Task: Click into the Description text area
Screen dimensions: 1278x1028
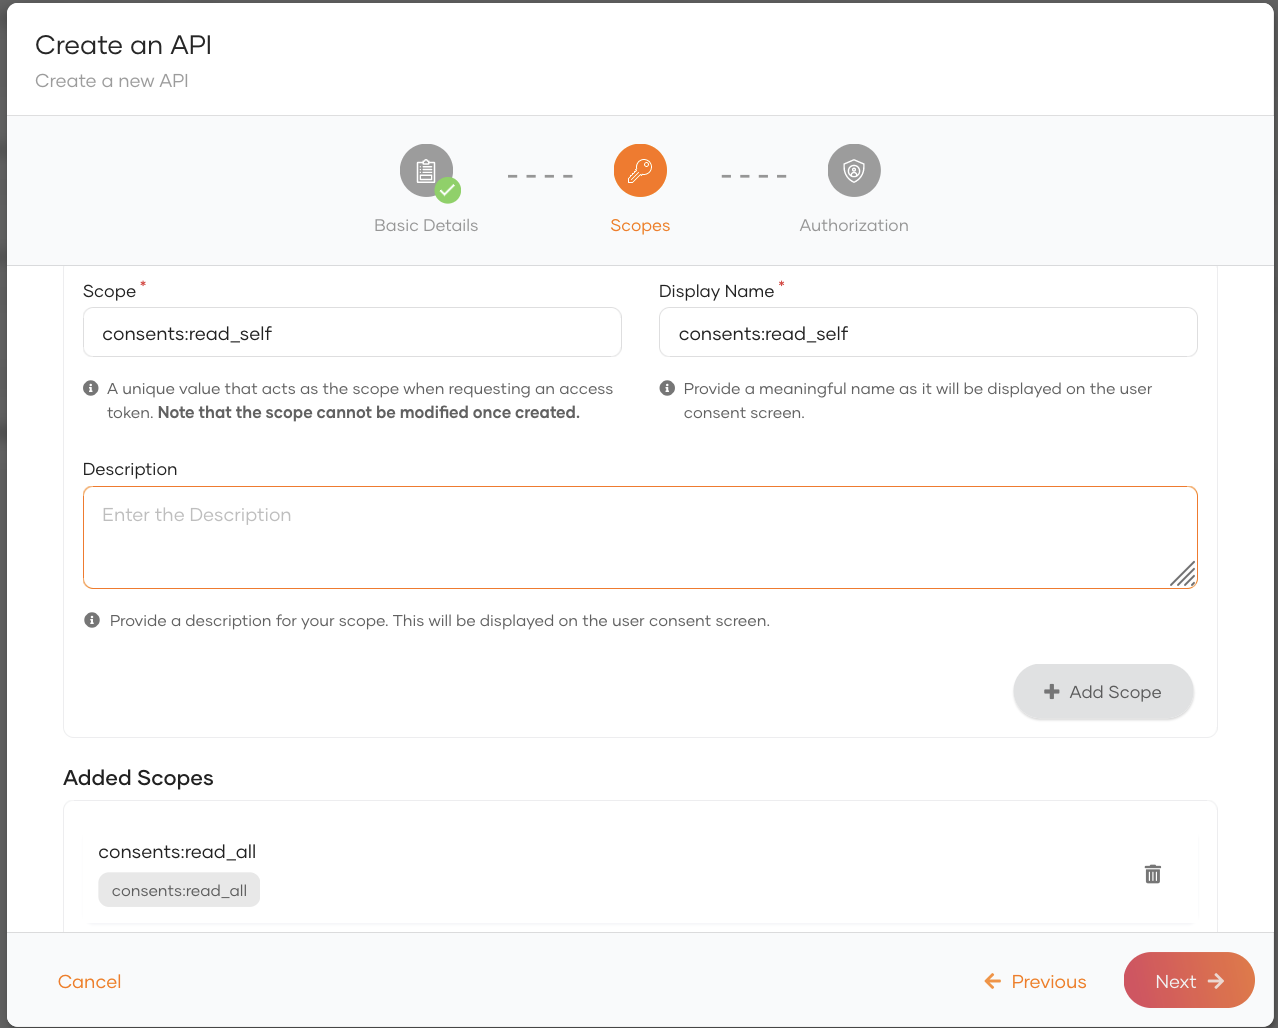Action: 640,538
